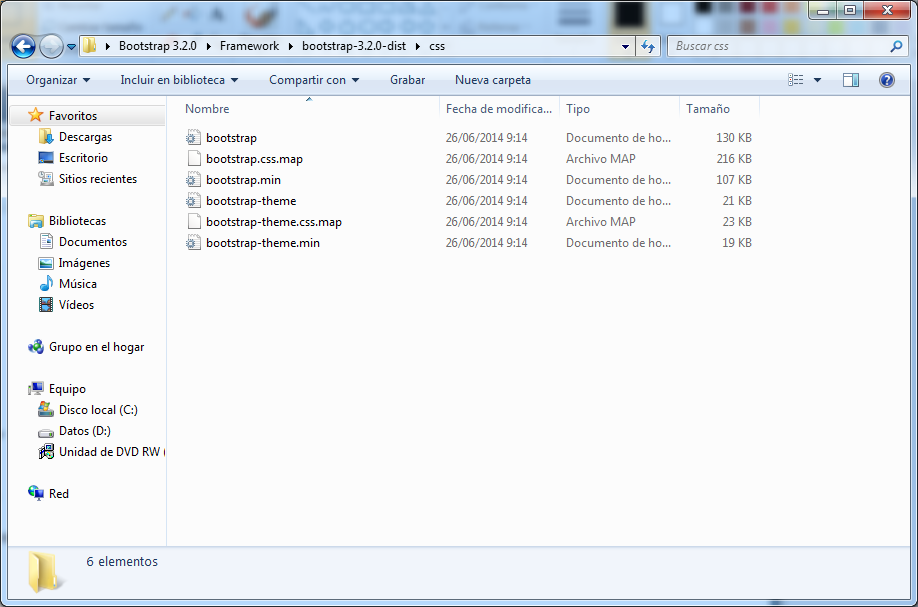Click the Archivo MAP type of bootstrap.css.map

pyautogui.click(x=601, y=159)
